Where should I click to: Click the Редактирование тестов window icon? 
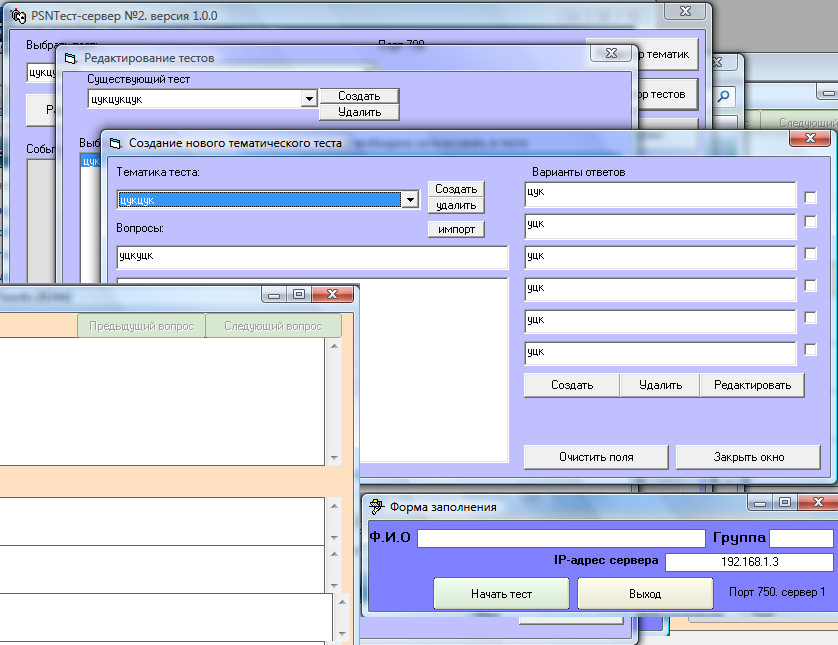[x=71, y=58]
